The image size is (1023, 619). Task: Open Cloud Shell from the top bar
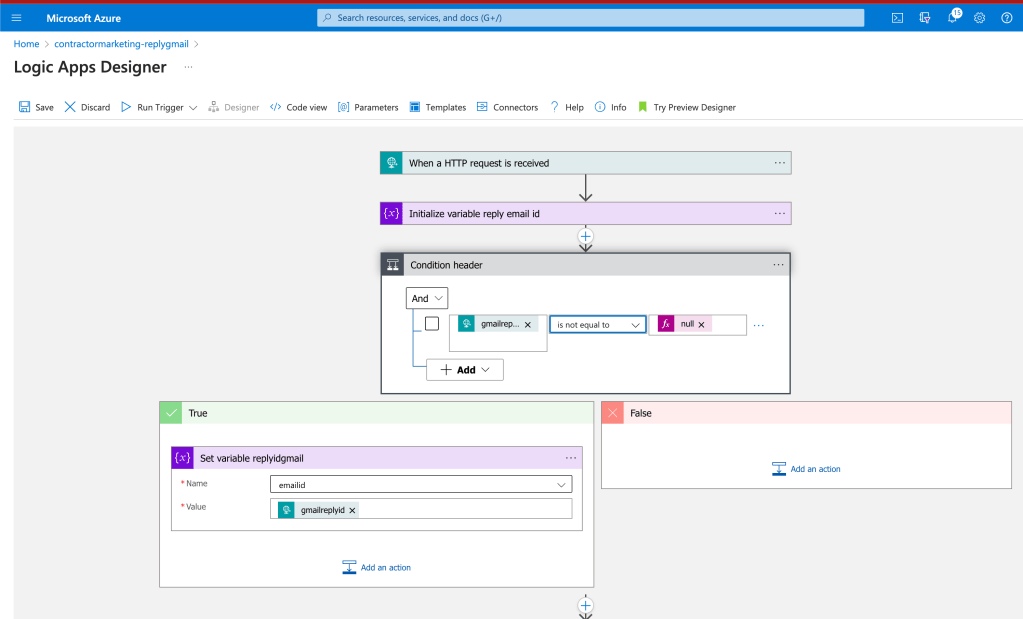point(897,18)
